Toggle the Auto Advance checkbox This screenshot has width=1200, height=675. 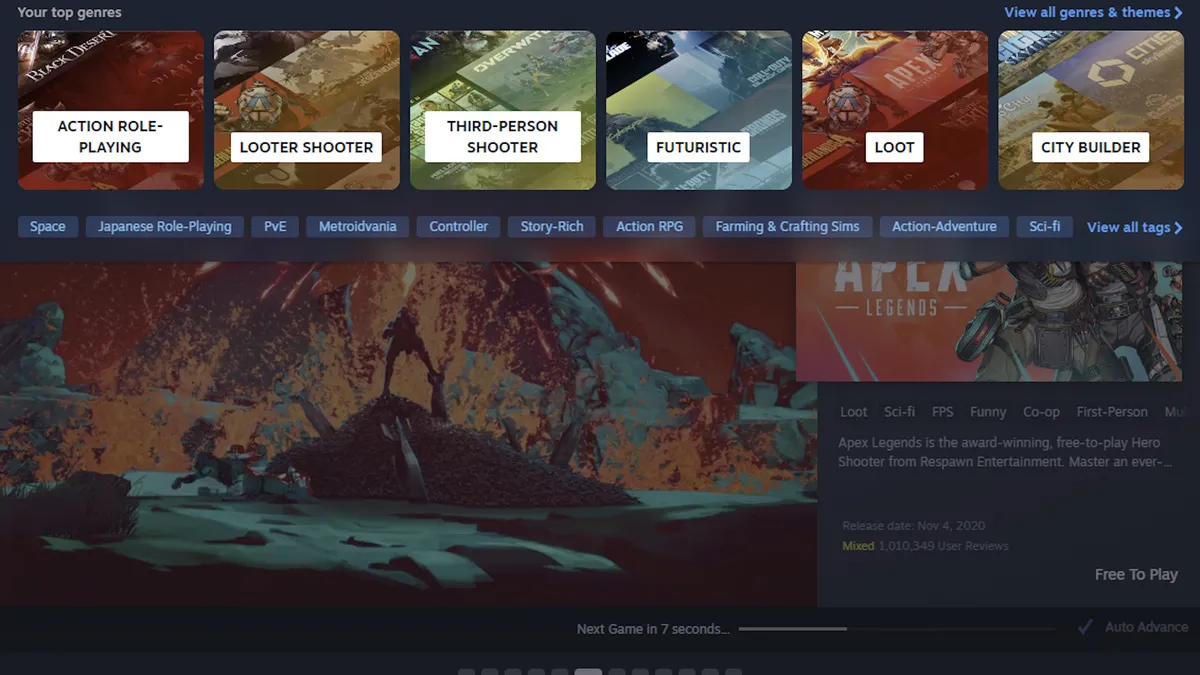[x=1085, y=627]
